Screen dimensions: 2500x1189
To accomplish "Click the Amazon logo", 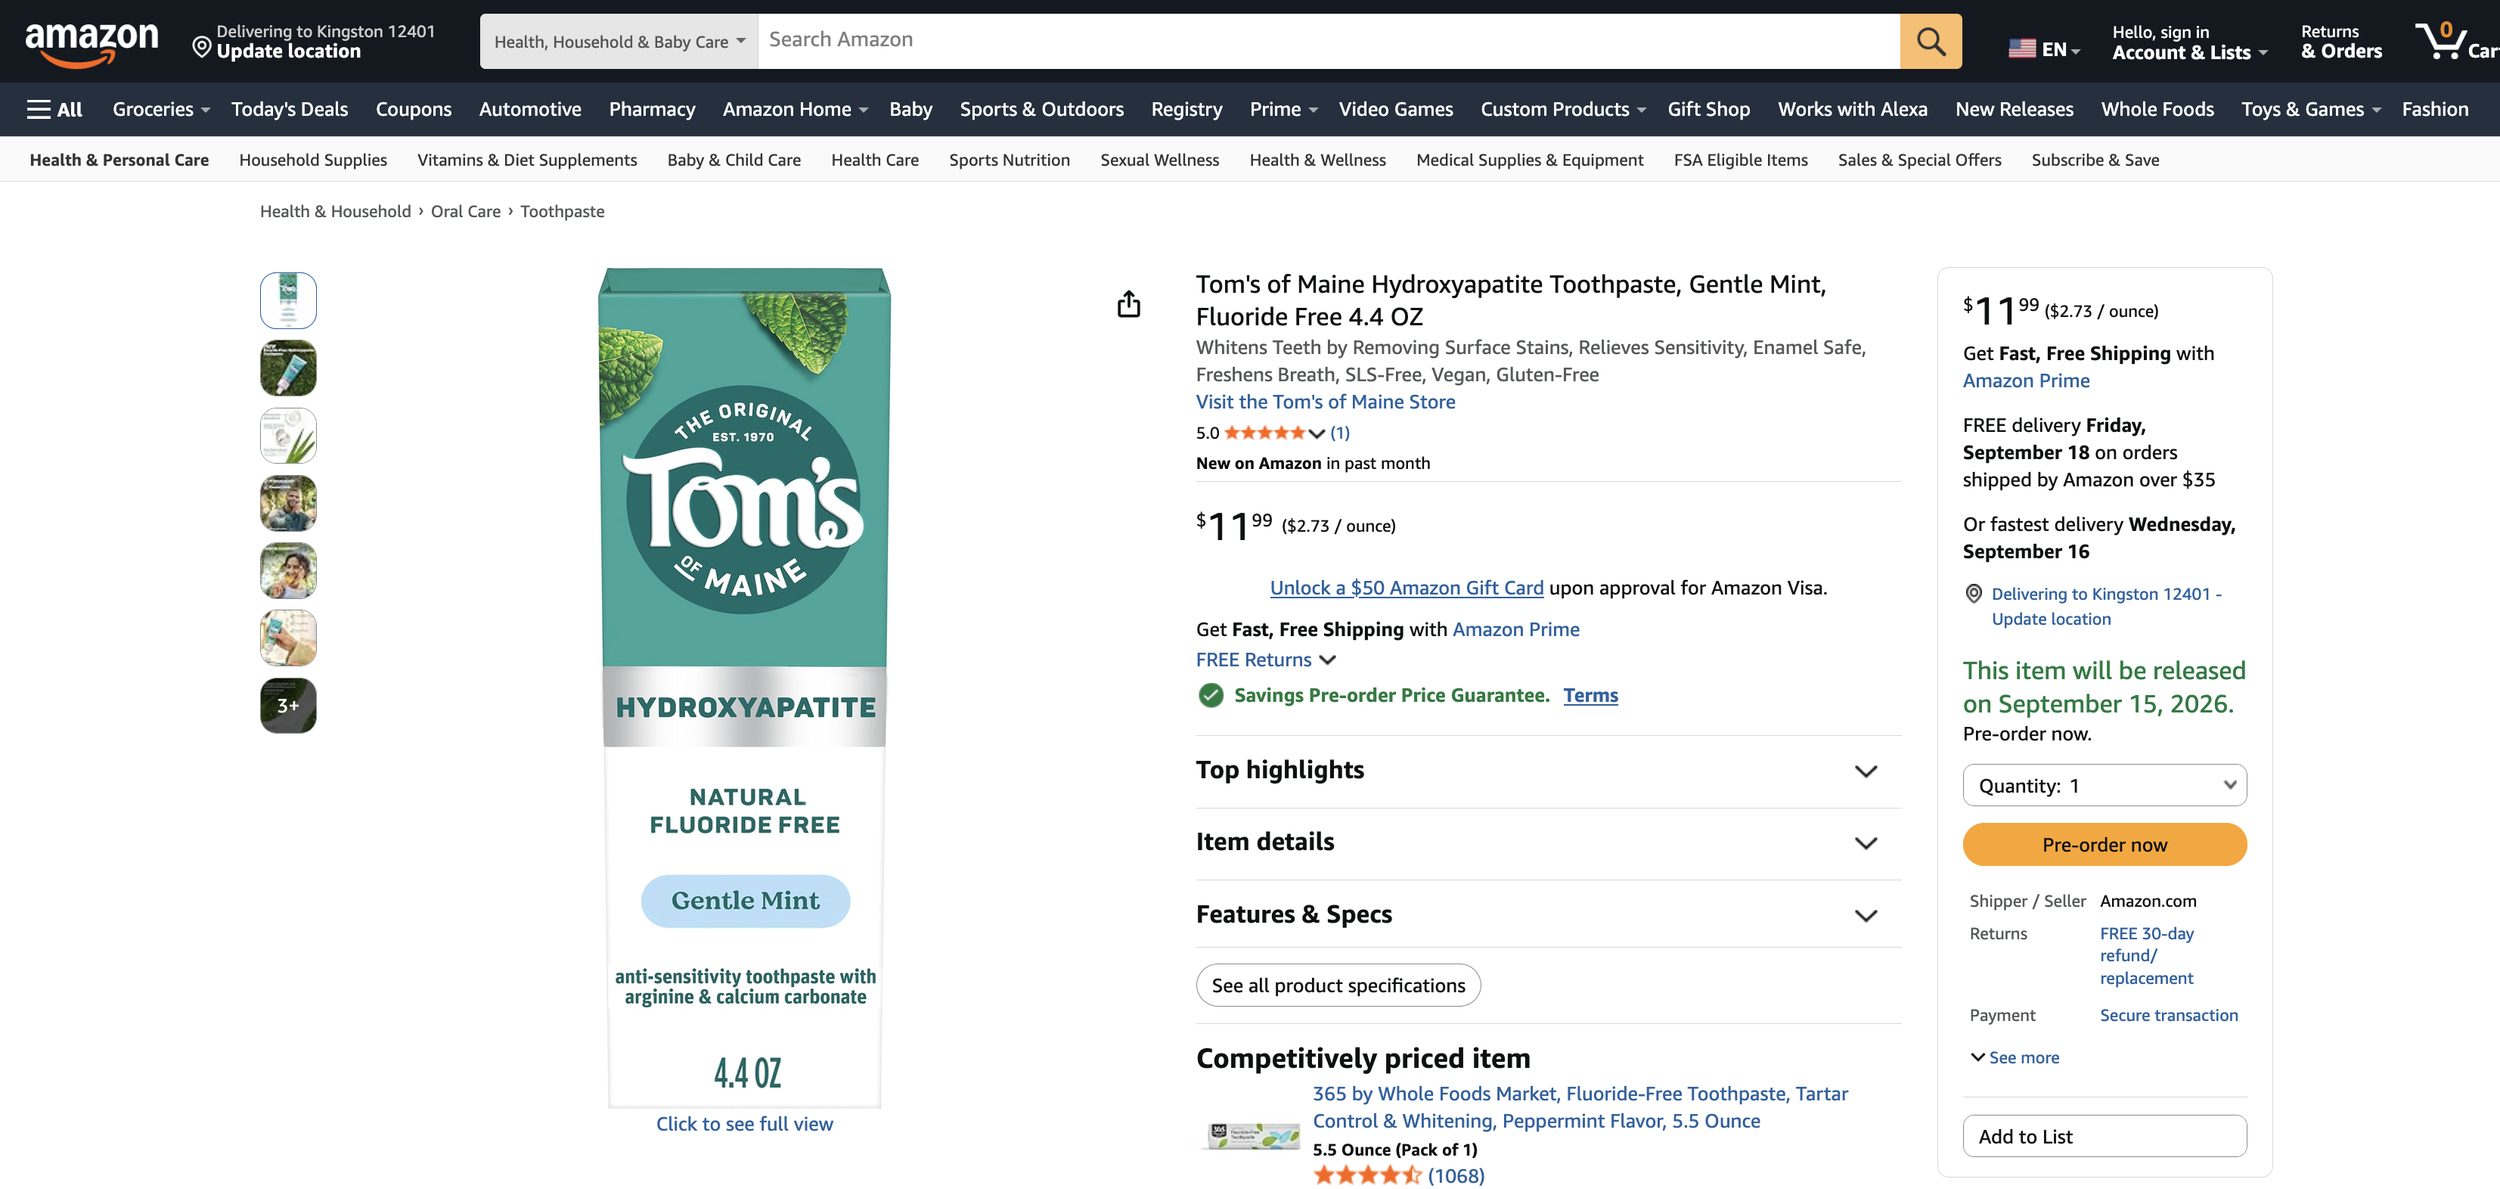I will [x=91, y=44].
